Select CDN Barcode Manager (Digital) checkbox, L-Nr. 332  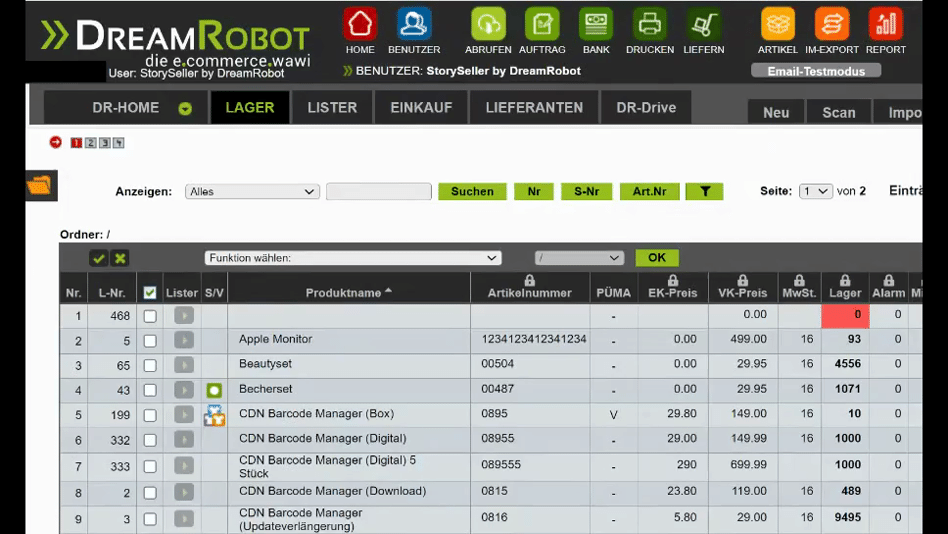150,440
